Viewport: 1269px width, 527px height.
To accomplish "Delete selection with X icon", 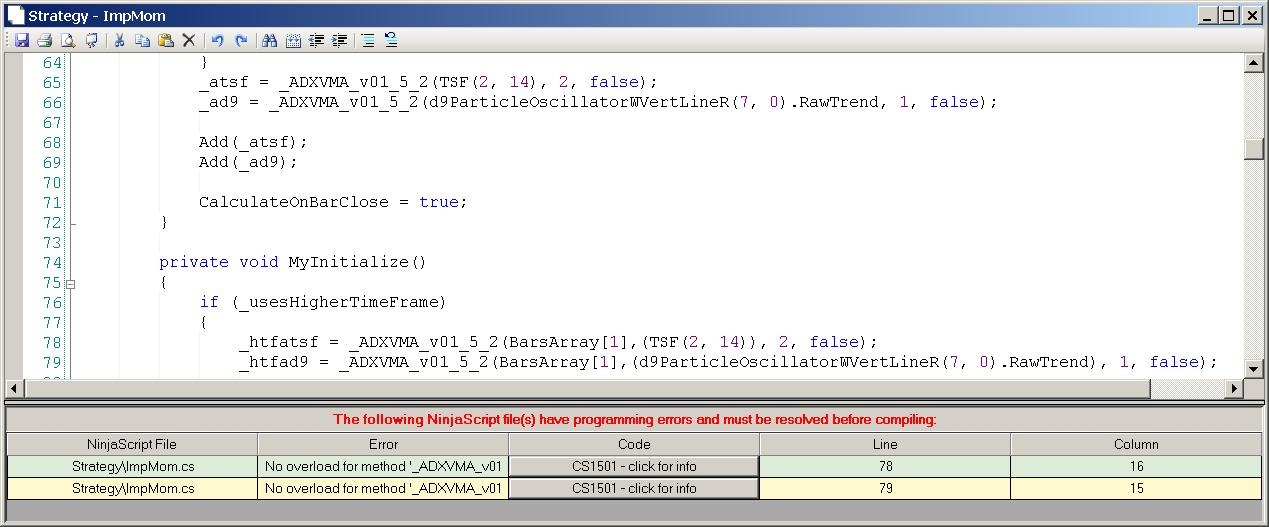I will (x=189, y=41).
